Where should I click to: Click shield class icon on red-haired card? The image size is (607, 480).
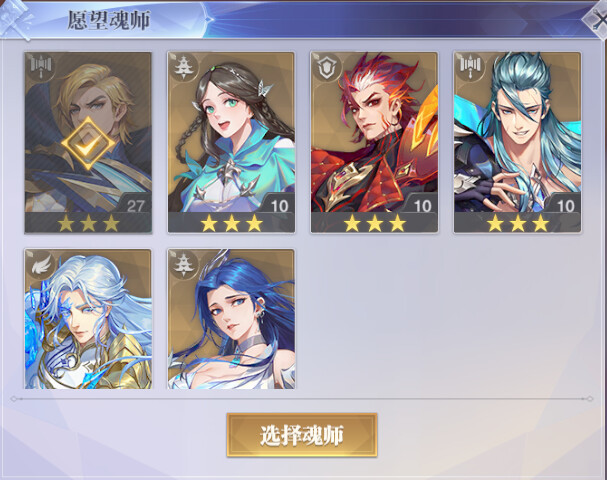point(327,67)
